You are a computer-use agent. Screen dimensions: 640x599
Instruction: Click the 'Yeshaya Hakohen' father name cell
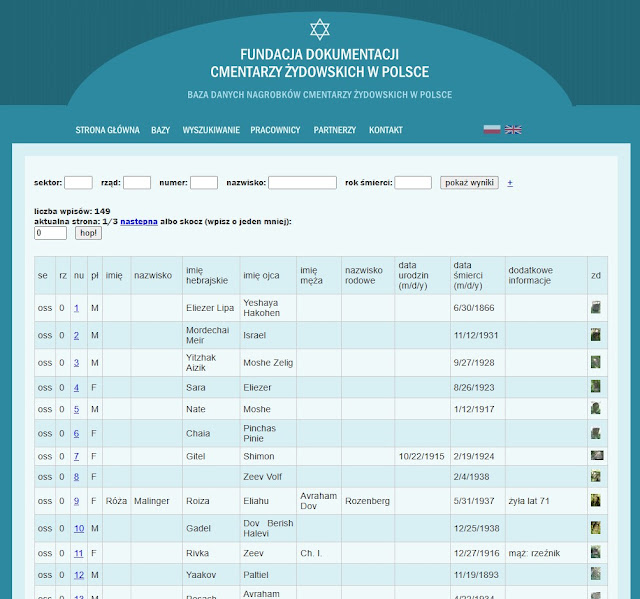(x=268, y=308)
